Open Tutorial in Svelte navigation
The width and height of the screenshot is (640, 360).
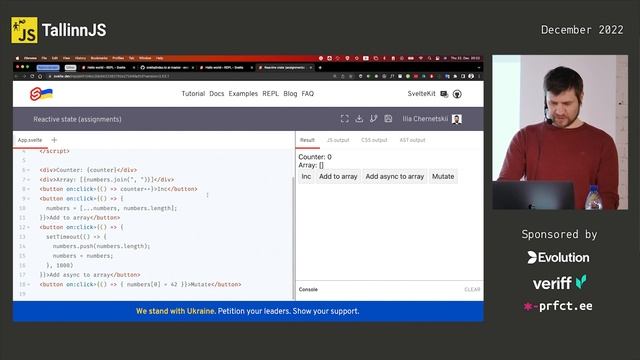(193, 94)
